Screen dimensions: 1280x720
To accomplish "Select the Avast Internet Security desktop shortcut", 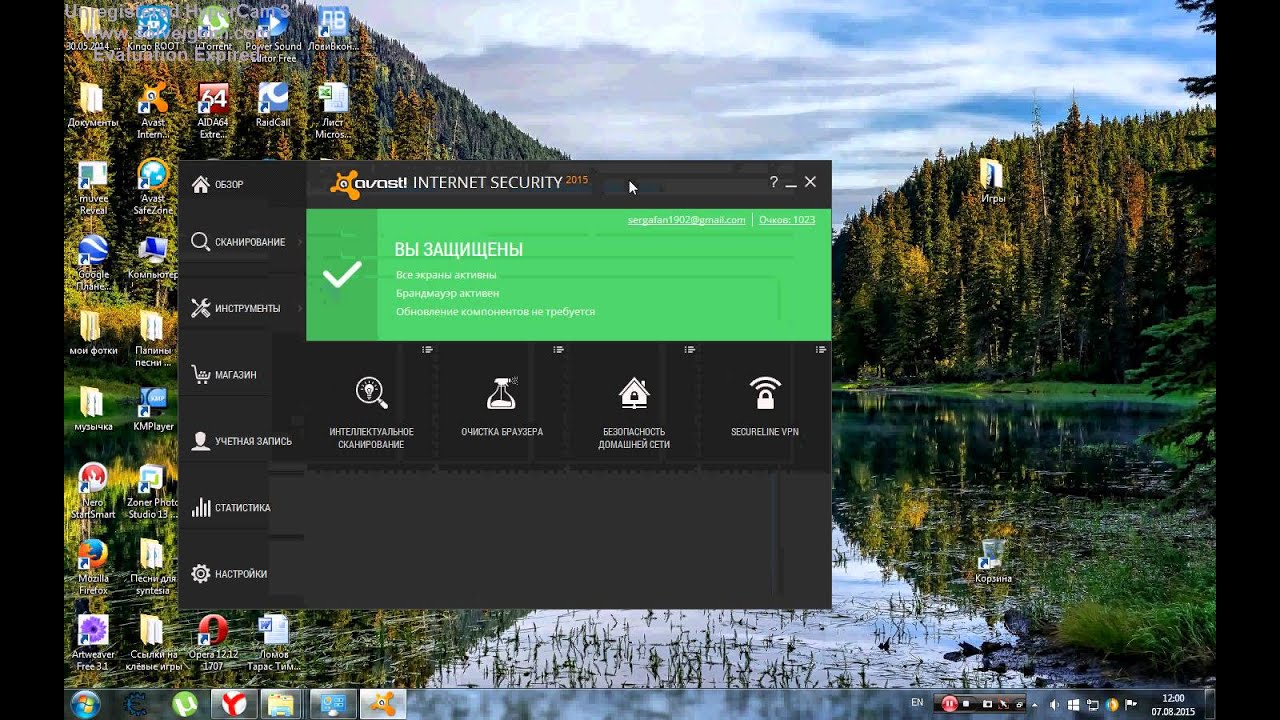I will [x=153, y=111].
